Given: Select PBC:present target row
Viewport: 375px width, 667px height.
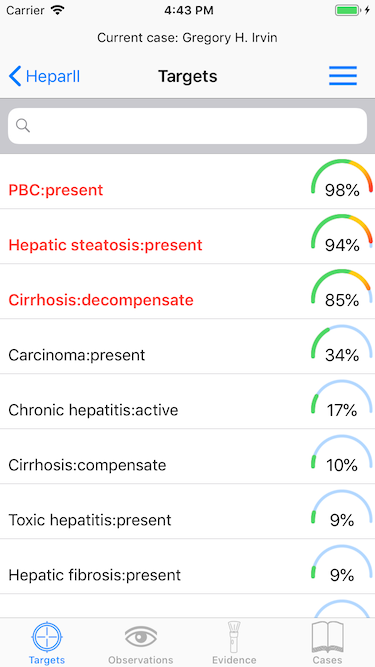Looking at the screenshot, I should point(188,182).
